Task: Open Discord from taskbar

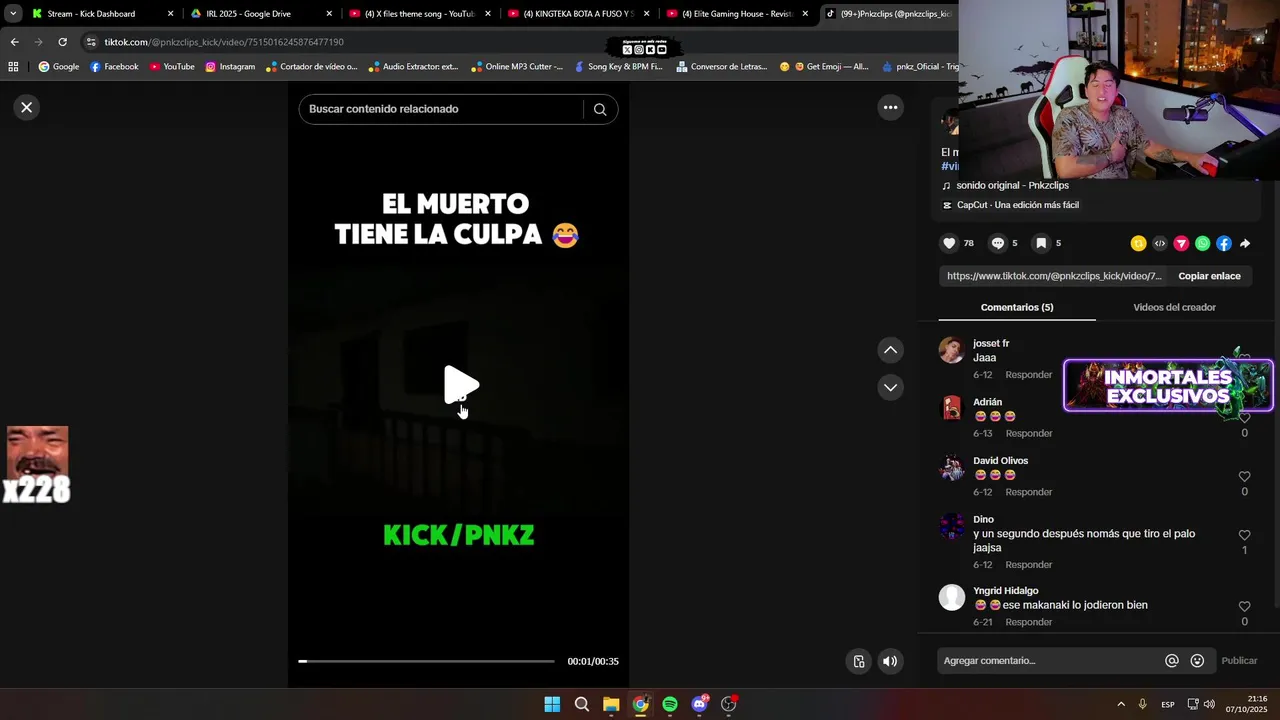Action: [x=700, y=704]
